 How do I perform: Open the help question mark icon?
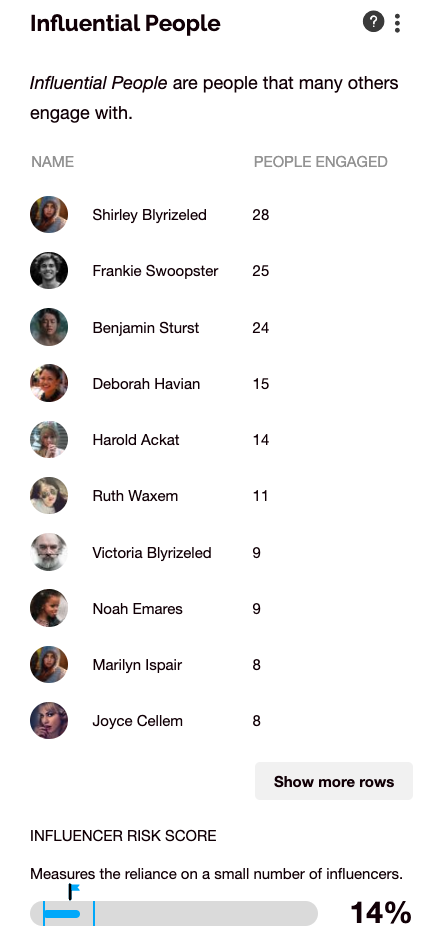pos(373,23)
